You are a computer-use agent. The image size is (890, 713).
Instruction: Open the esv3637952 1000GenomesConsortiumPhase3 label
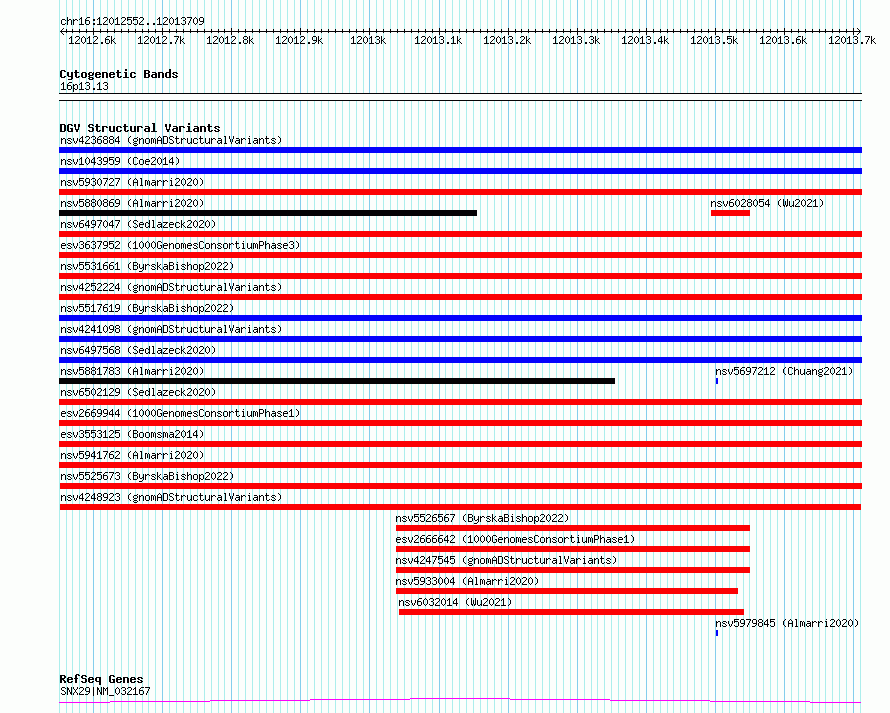tap(180, 245)
